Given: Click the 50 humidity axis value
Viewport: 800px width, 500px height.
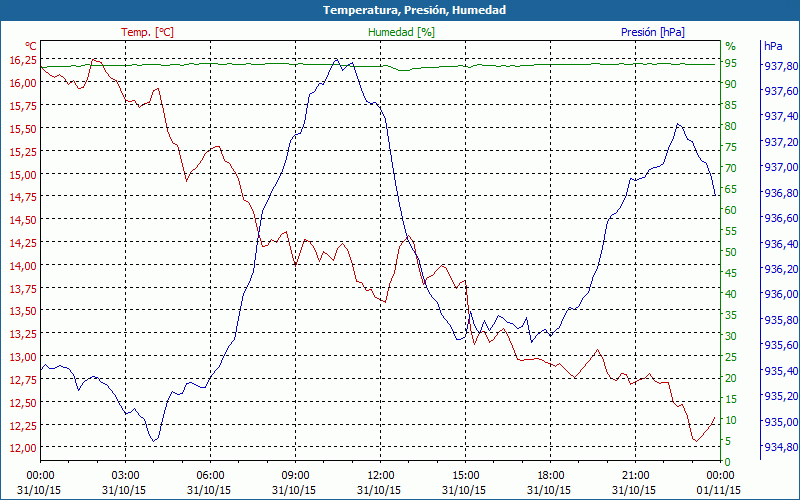Looking at the screenshot, I should [731, 252].
